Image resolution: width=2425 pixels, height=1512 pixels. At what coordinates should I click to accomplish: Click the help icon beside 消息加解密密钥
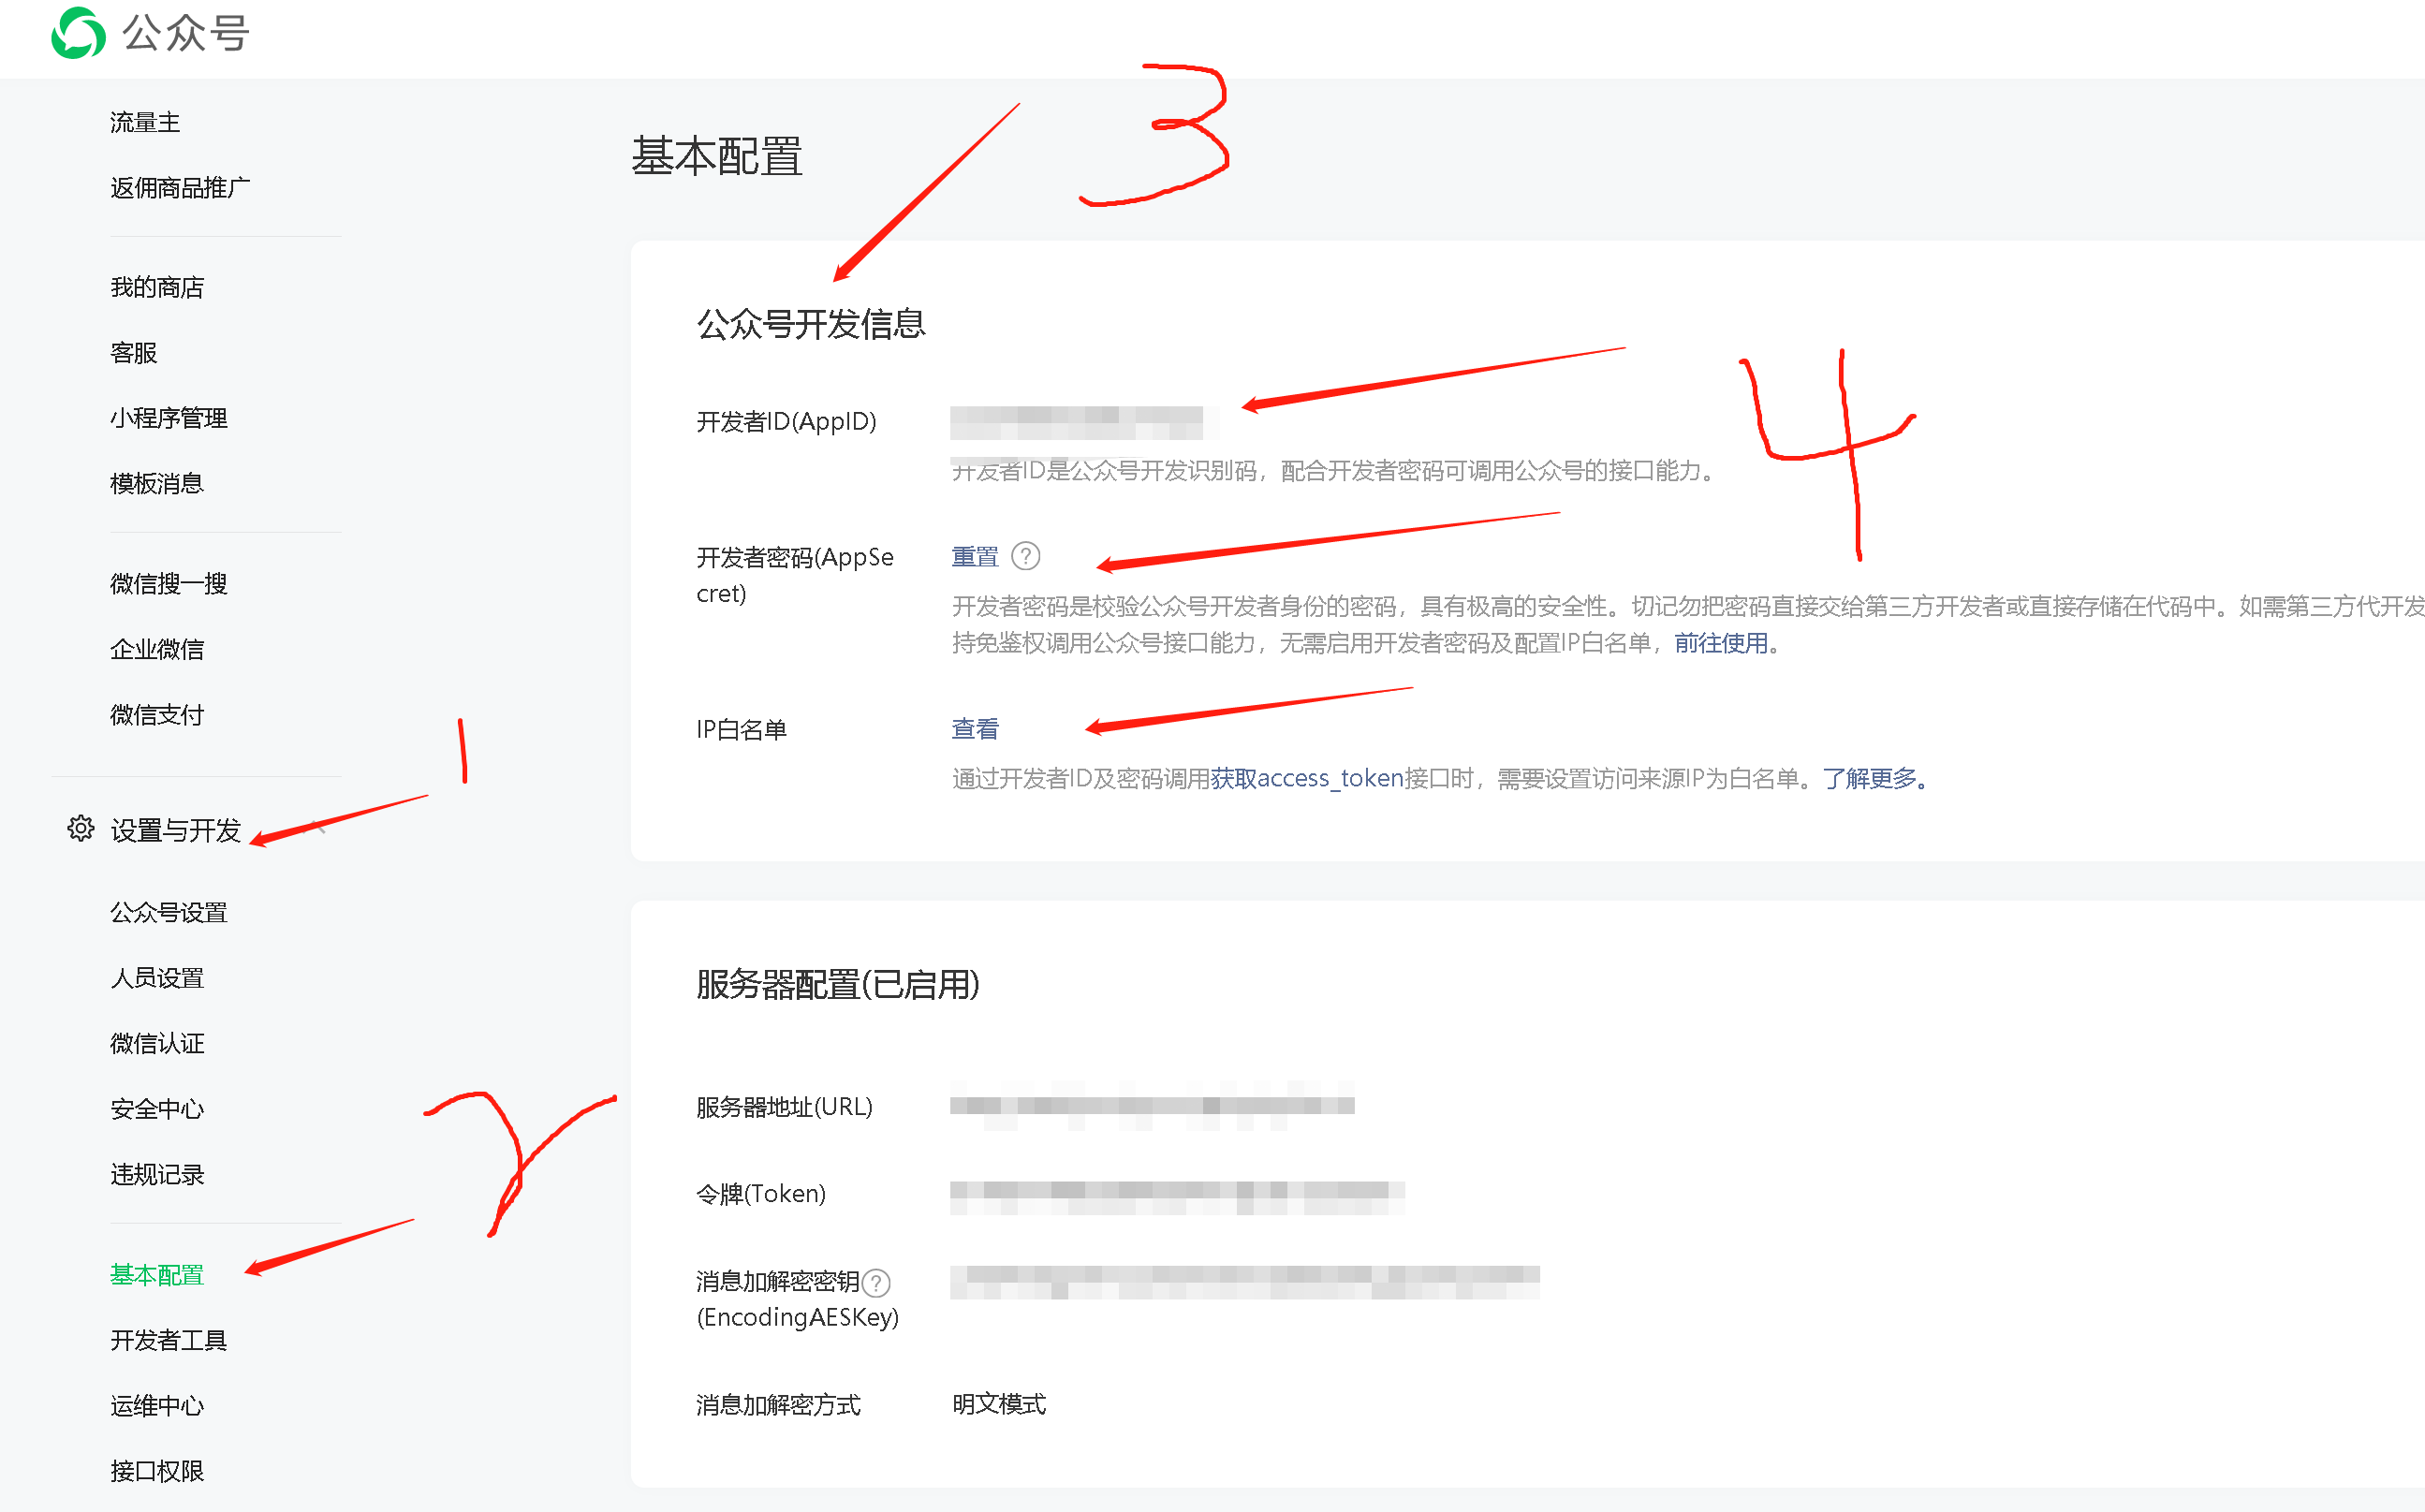876,1282
